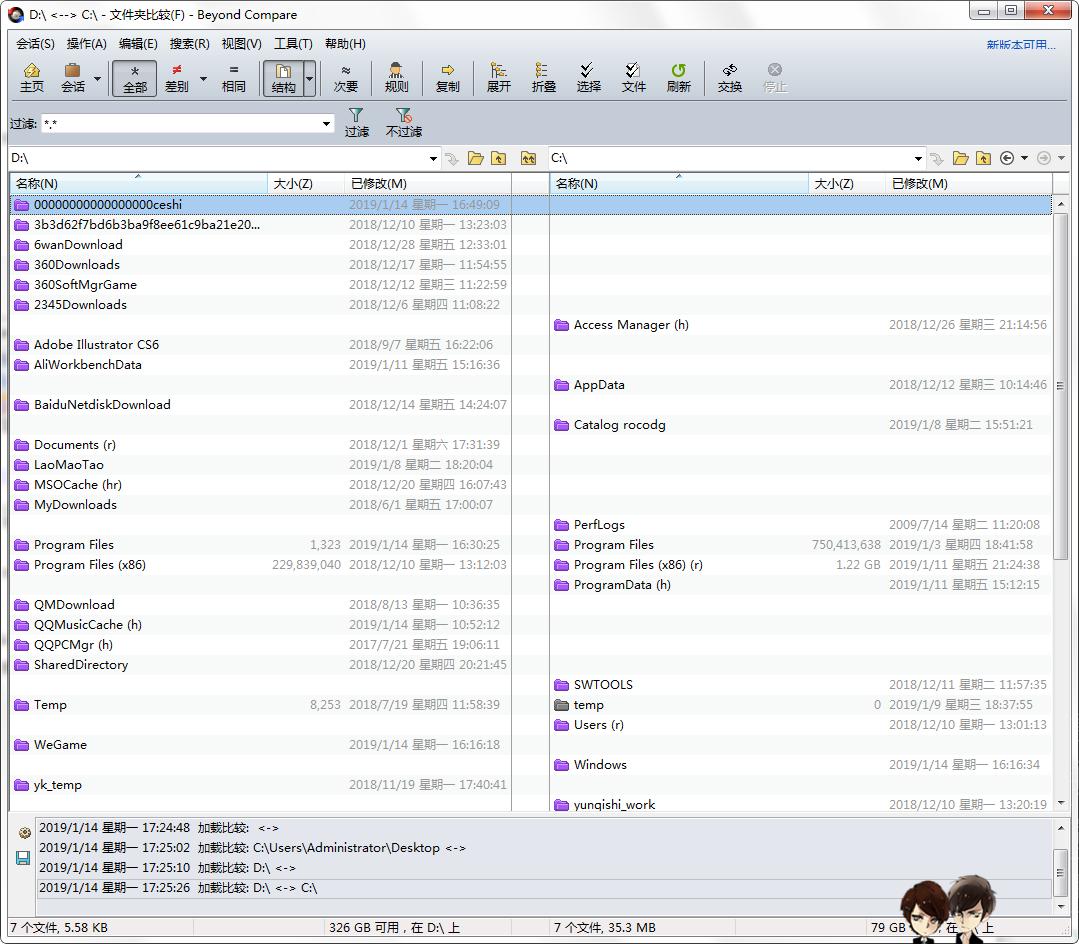Open the 会话(S) menu

[x=35, y=44]
